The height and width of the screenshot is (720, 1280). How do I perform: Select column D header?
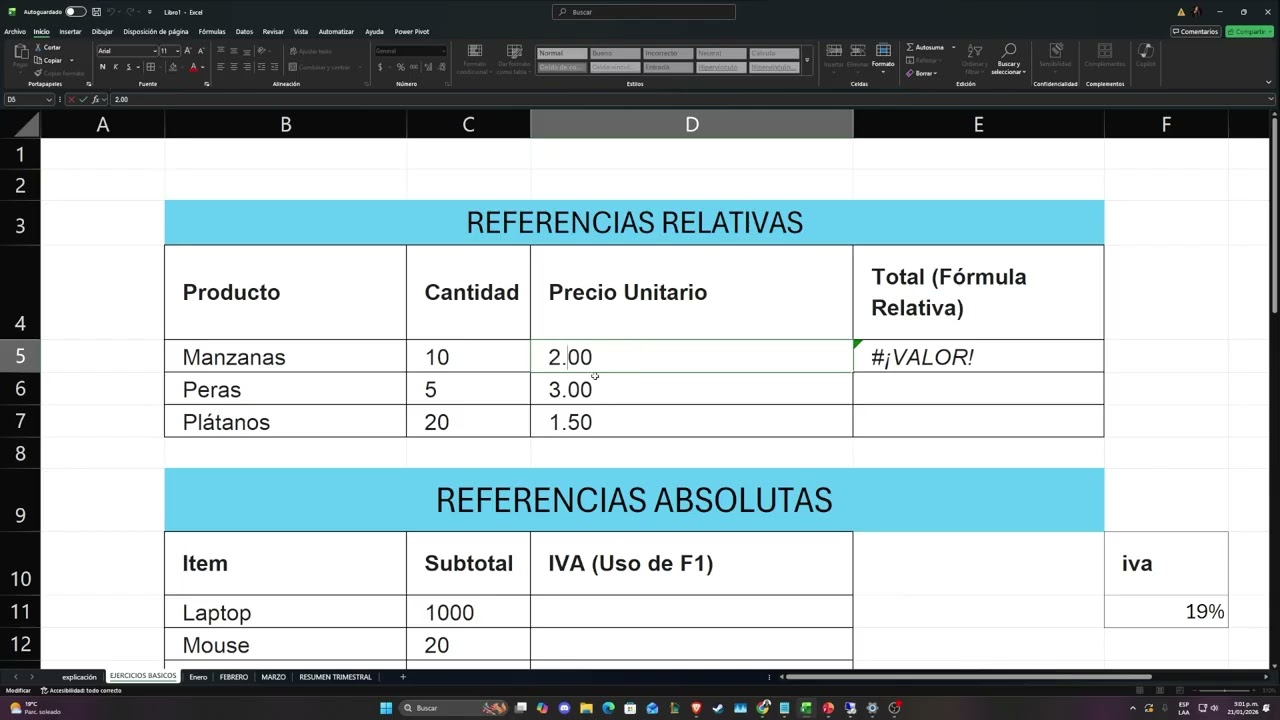tap(691, 124)
